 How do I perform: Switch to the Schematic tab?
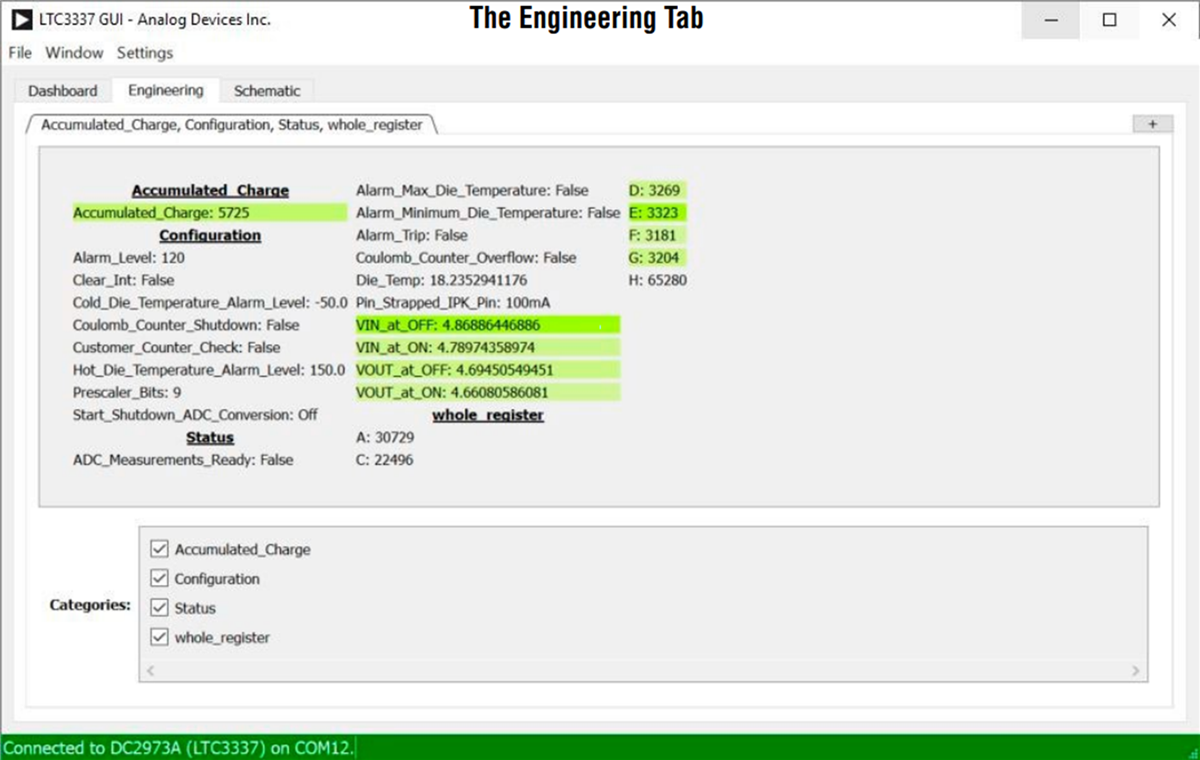point(267,91)
